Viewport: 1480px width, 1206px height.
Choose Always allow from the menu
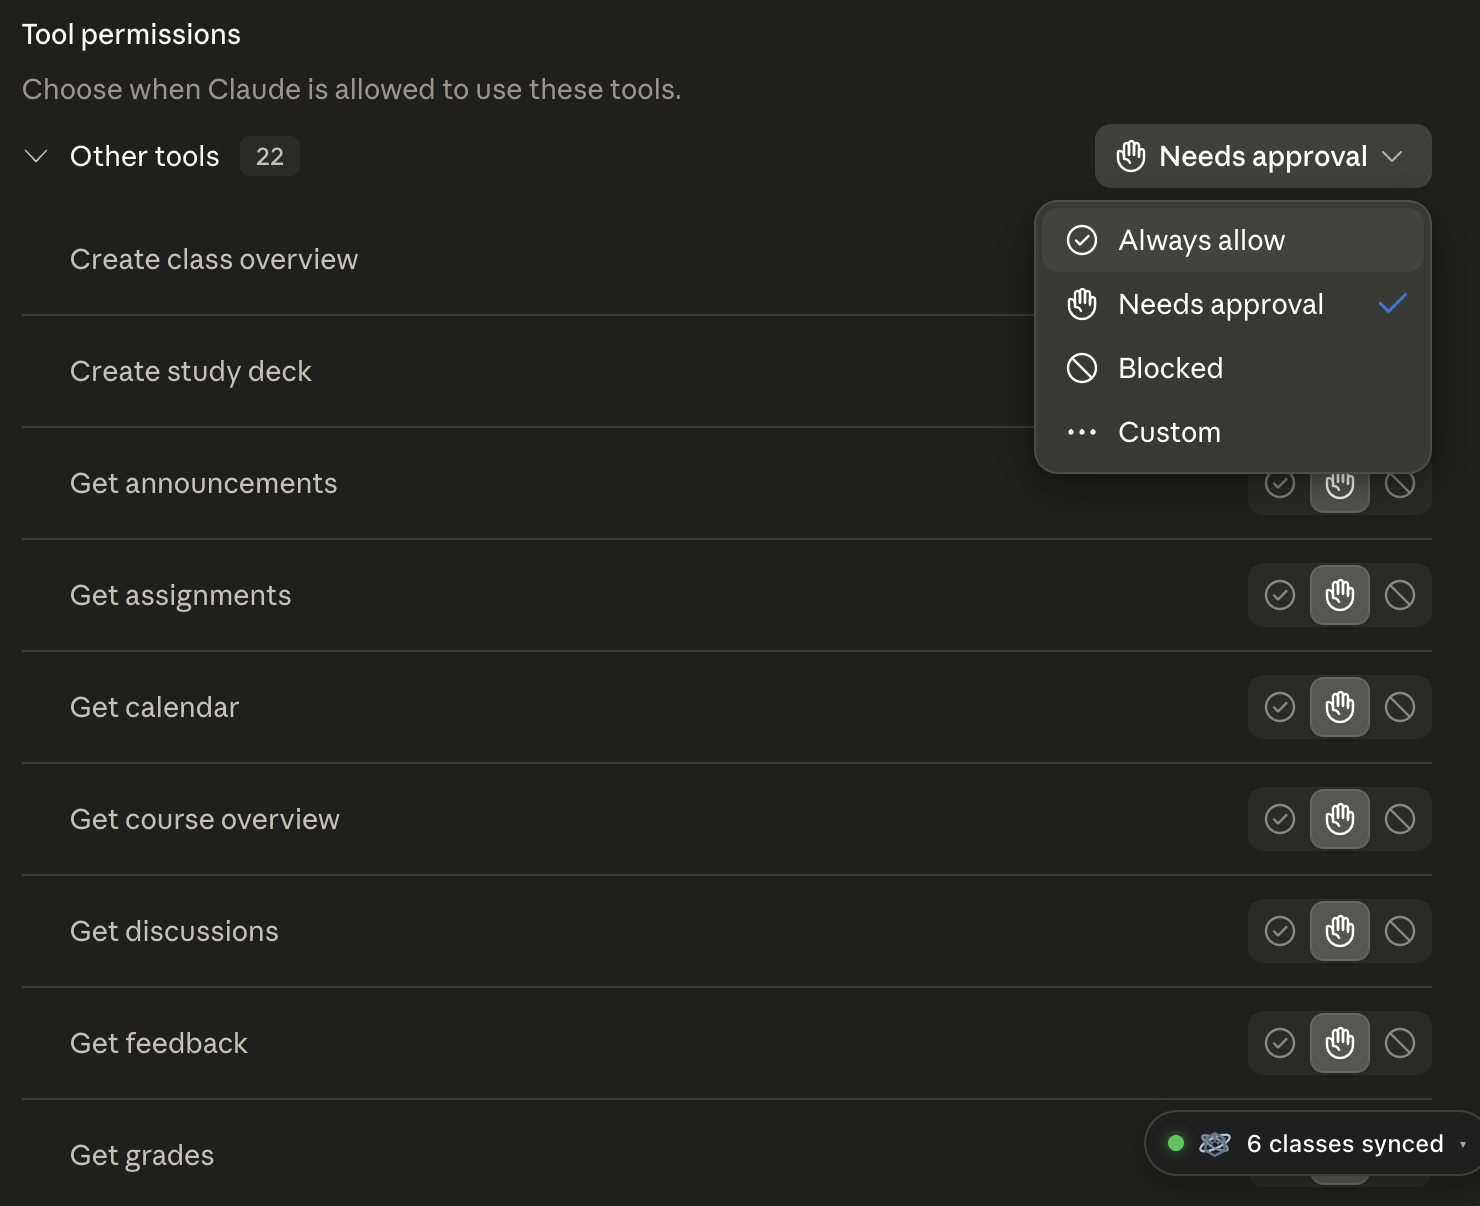pos(1233,240)
